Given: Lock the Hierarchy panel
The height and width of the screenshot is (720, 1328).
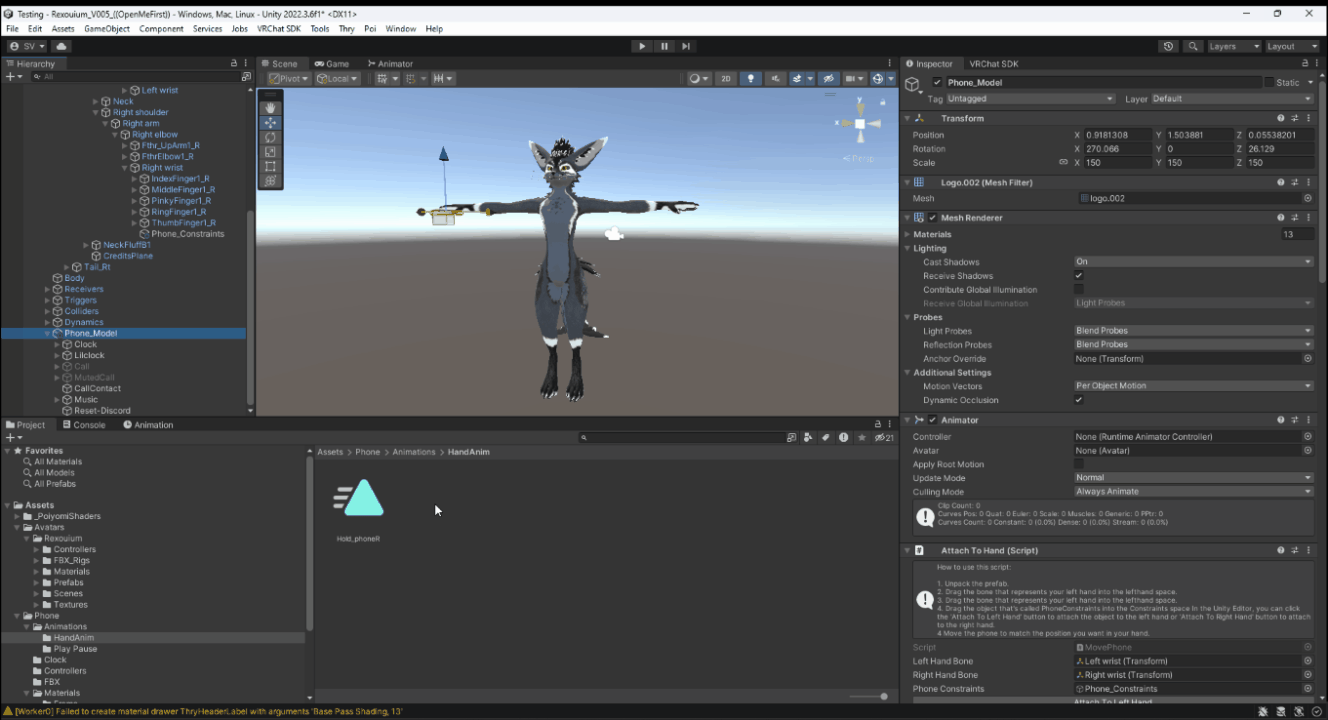Looking at the screenshot, I should click(x=234, y=64).
